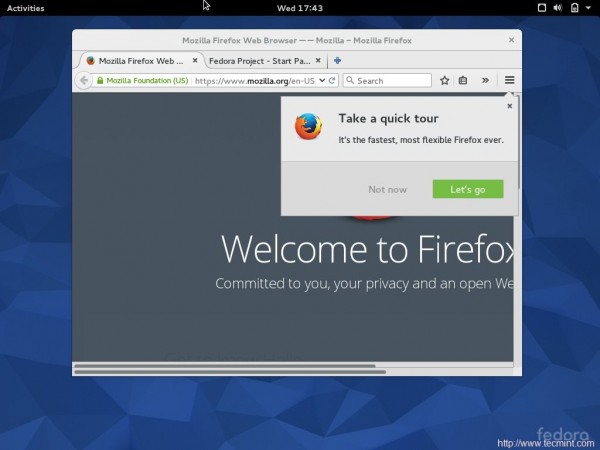
Task: Close the Mozilla Firefox Web tab
Action: pyautogui.click(x=195, y=60)
